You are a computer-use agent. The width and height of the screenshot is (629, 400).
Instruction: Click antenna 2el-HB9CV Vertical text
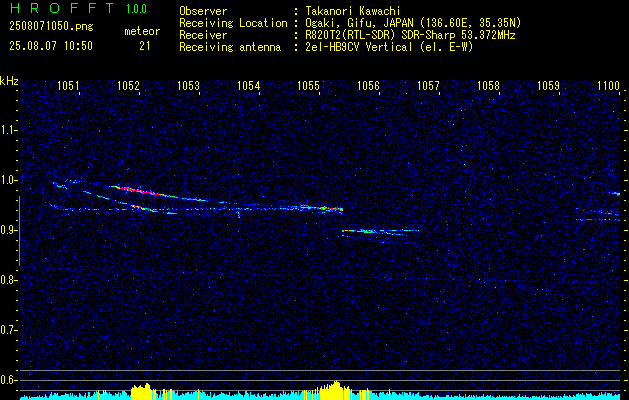tap(389, 47)
